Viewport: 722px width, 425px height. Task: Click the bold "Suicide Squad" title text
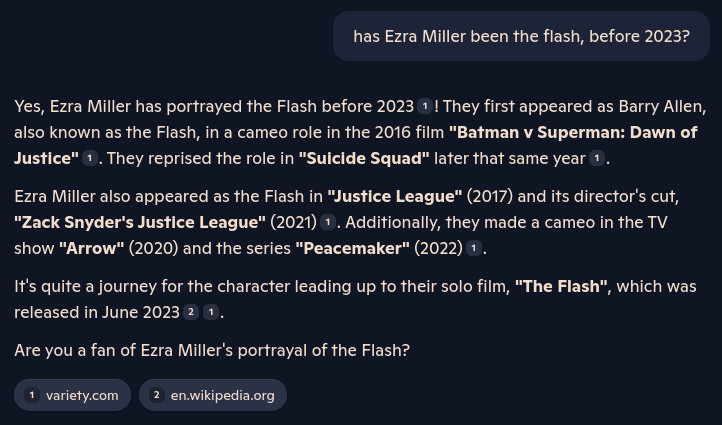[x=364, y=158]
